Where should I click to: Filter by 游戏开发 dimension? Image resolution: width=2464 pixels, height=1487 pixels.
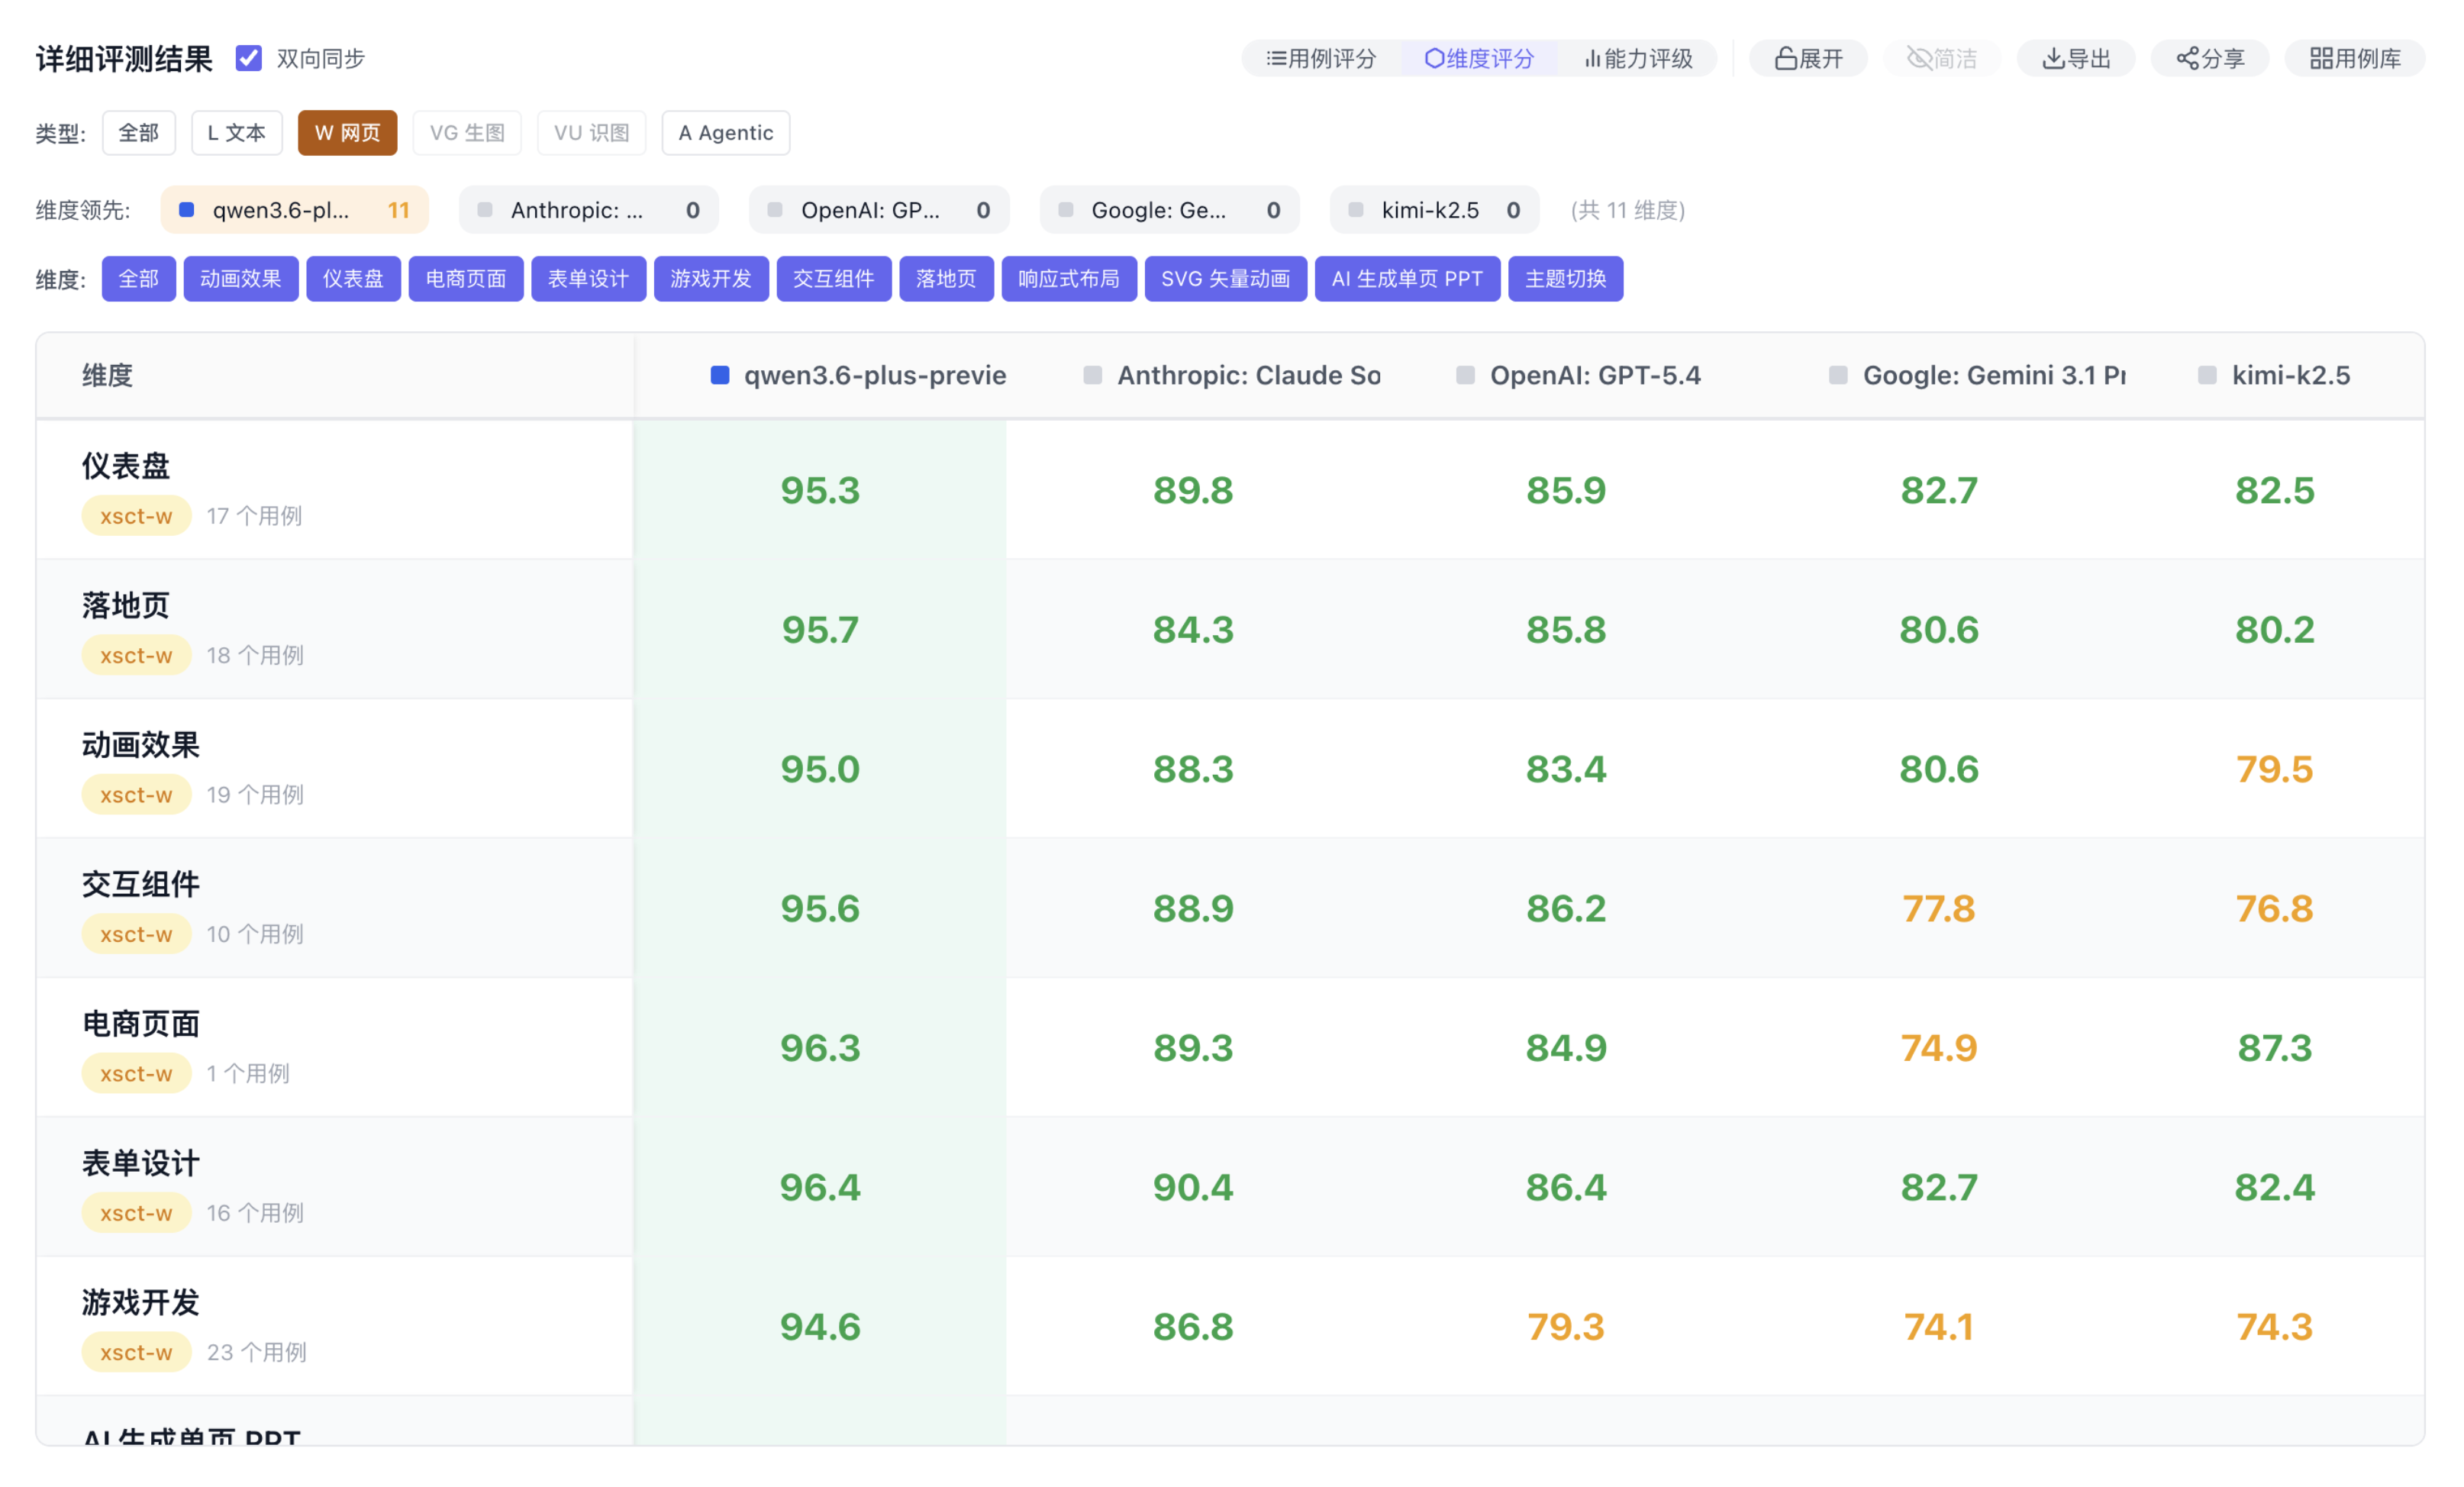[x=711, y=279]
